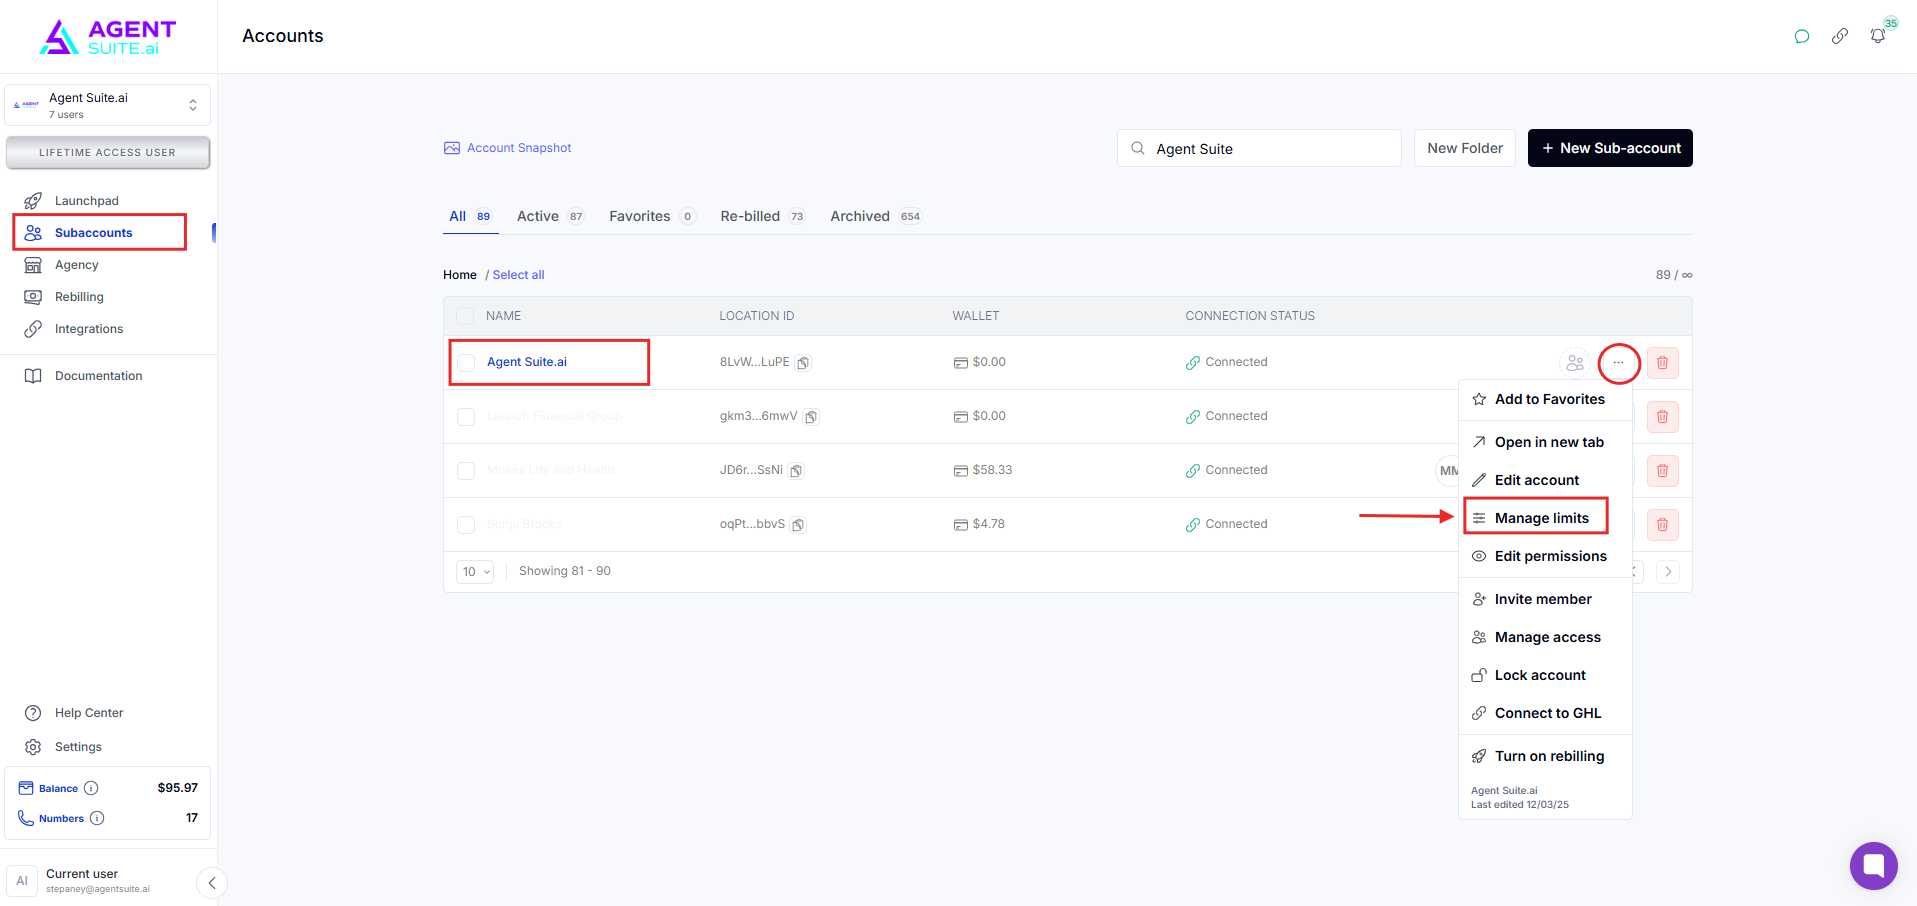The image size is (1917, 906).
Task: Open the Integrations link icon in sidebar
Action: (x=33, y=329)
